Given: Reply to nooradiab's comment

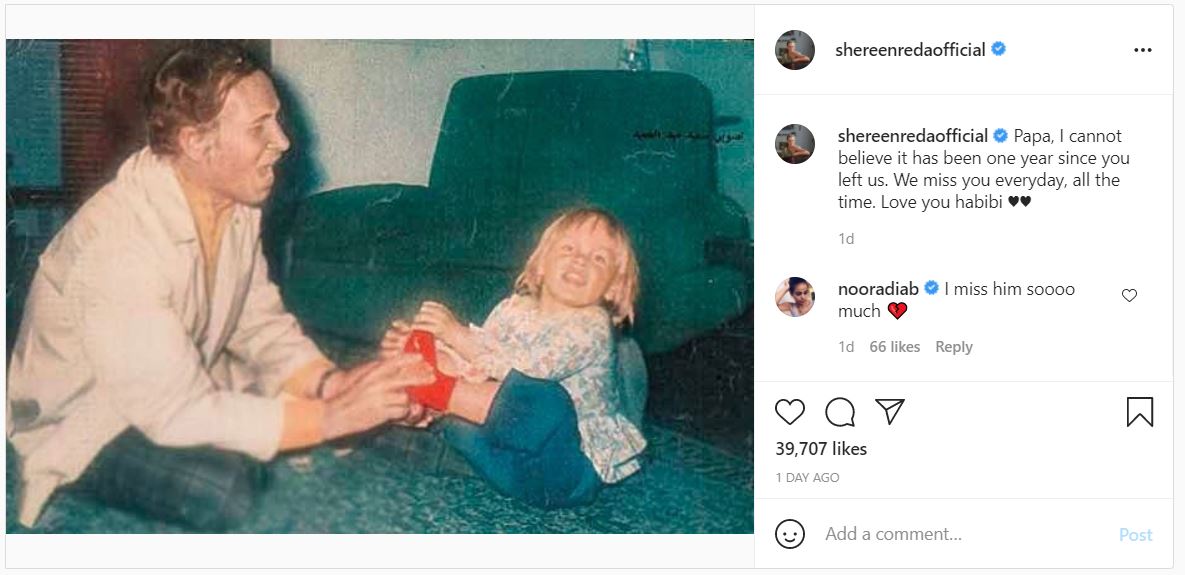Looking at the screenshot, I should pyautogui.click(x=954, y=347).
